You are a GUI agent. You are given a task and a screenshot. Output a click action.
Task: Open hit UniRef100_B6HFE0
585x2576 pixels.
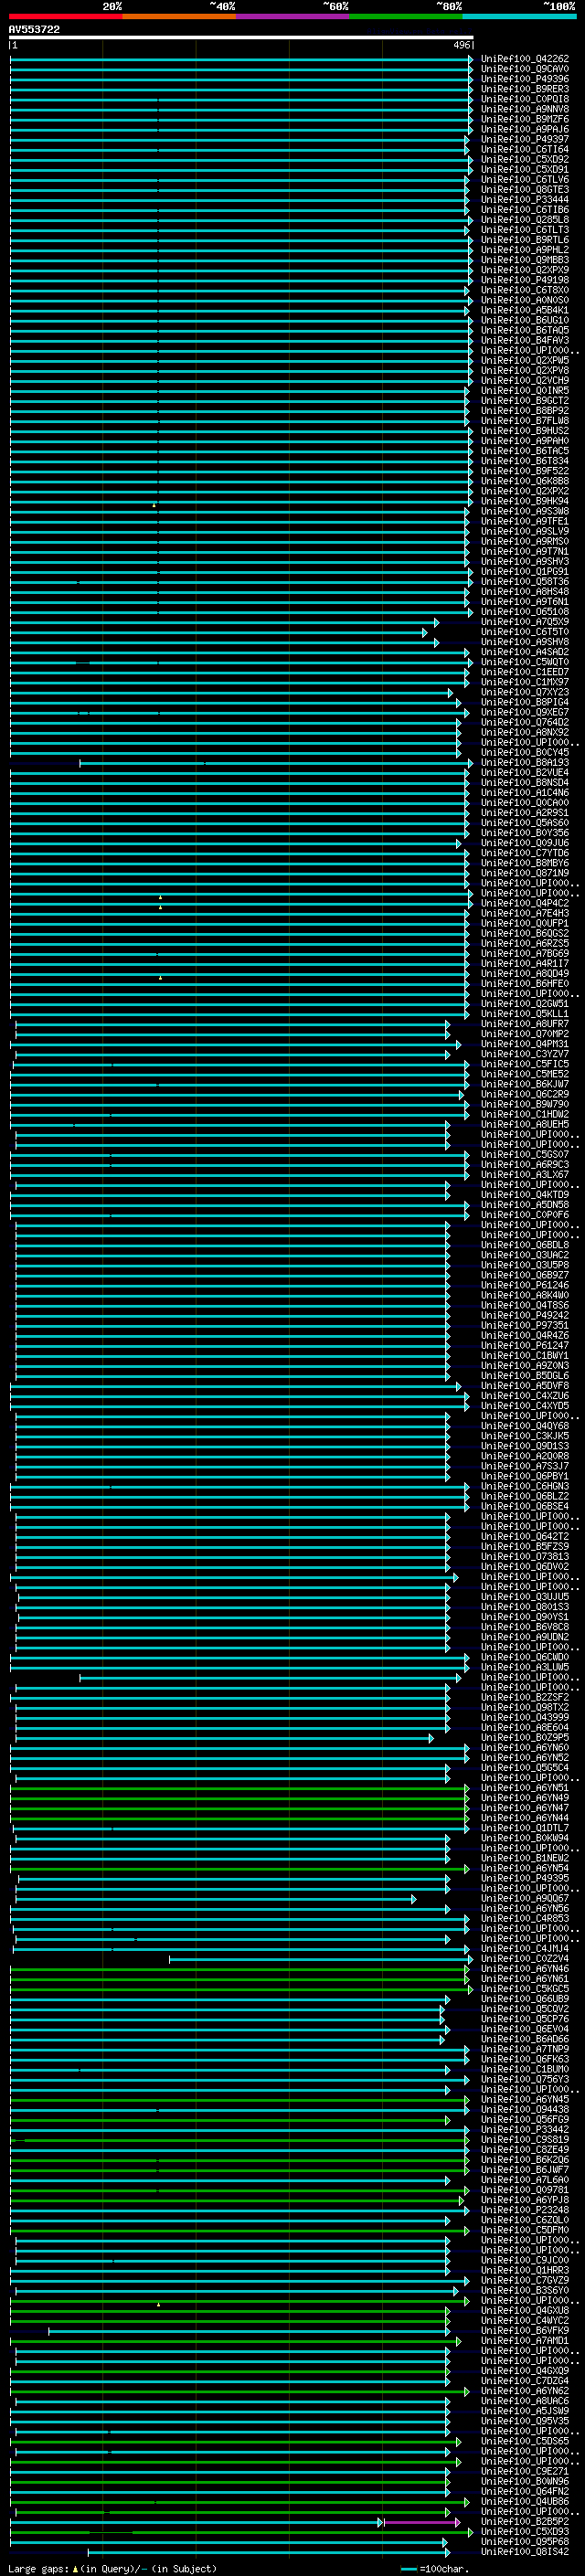pos(524,983)
